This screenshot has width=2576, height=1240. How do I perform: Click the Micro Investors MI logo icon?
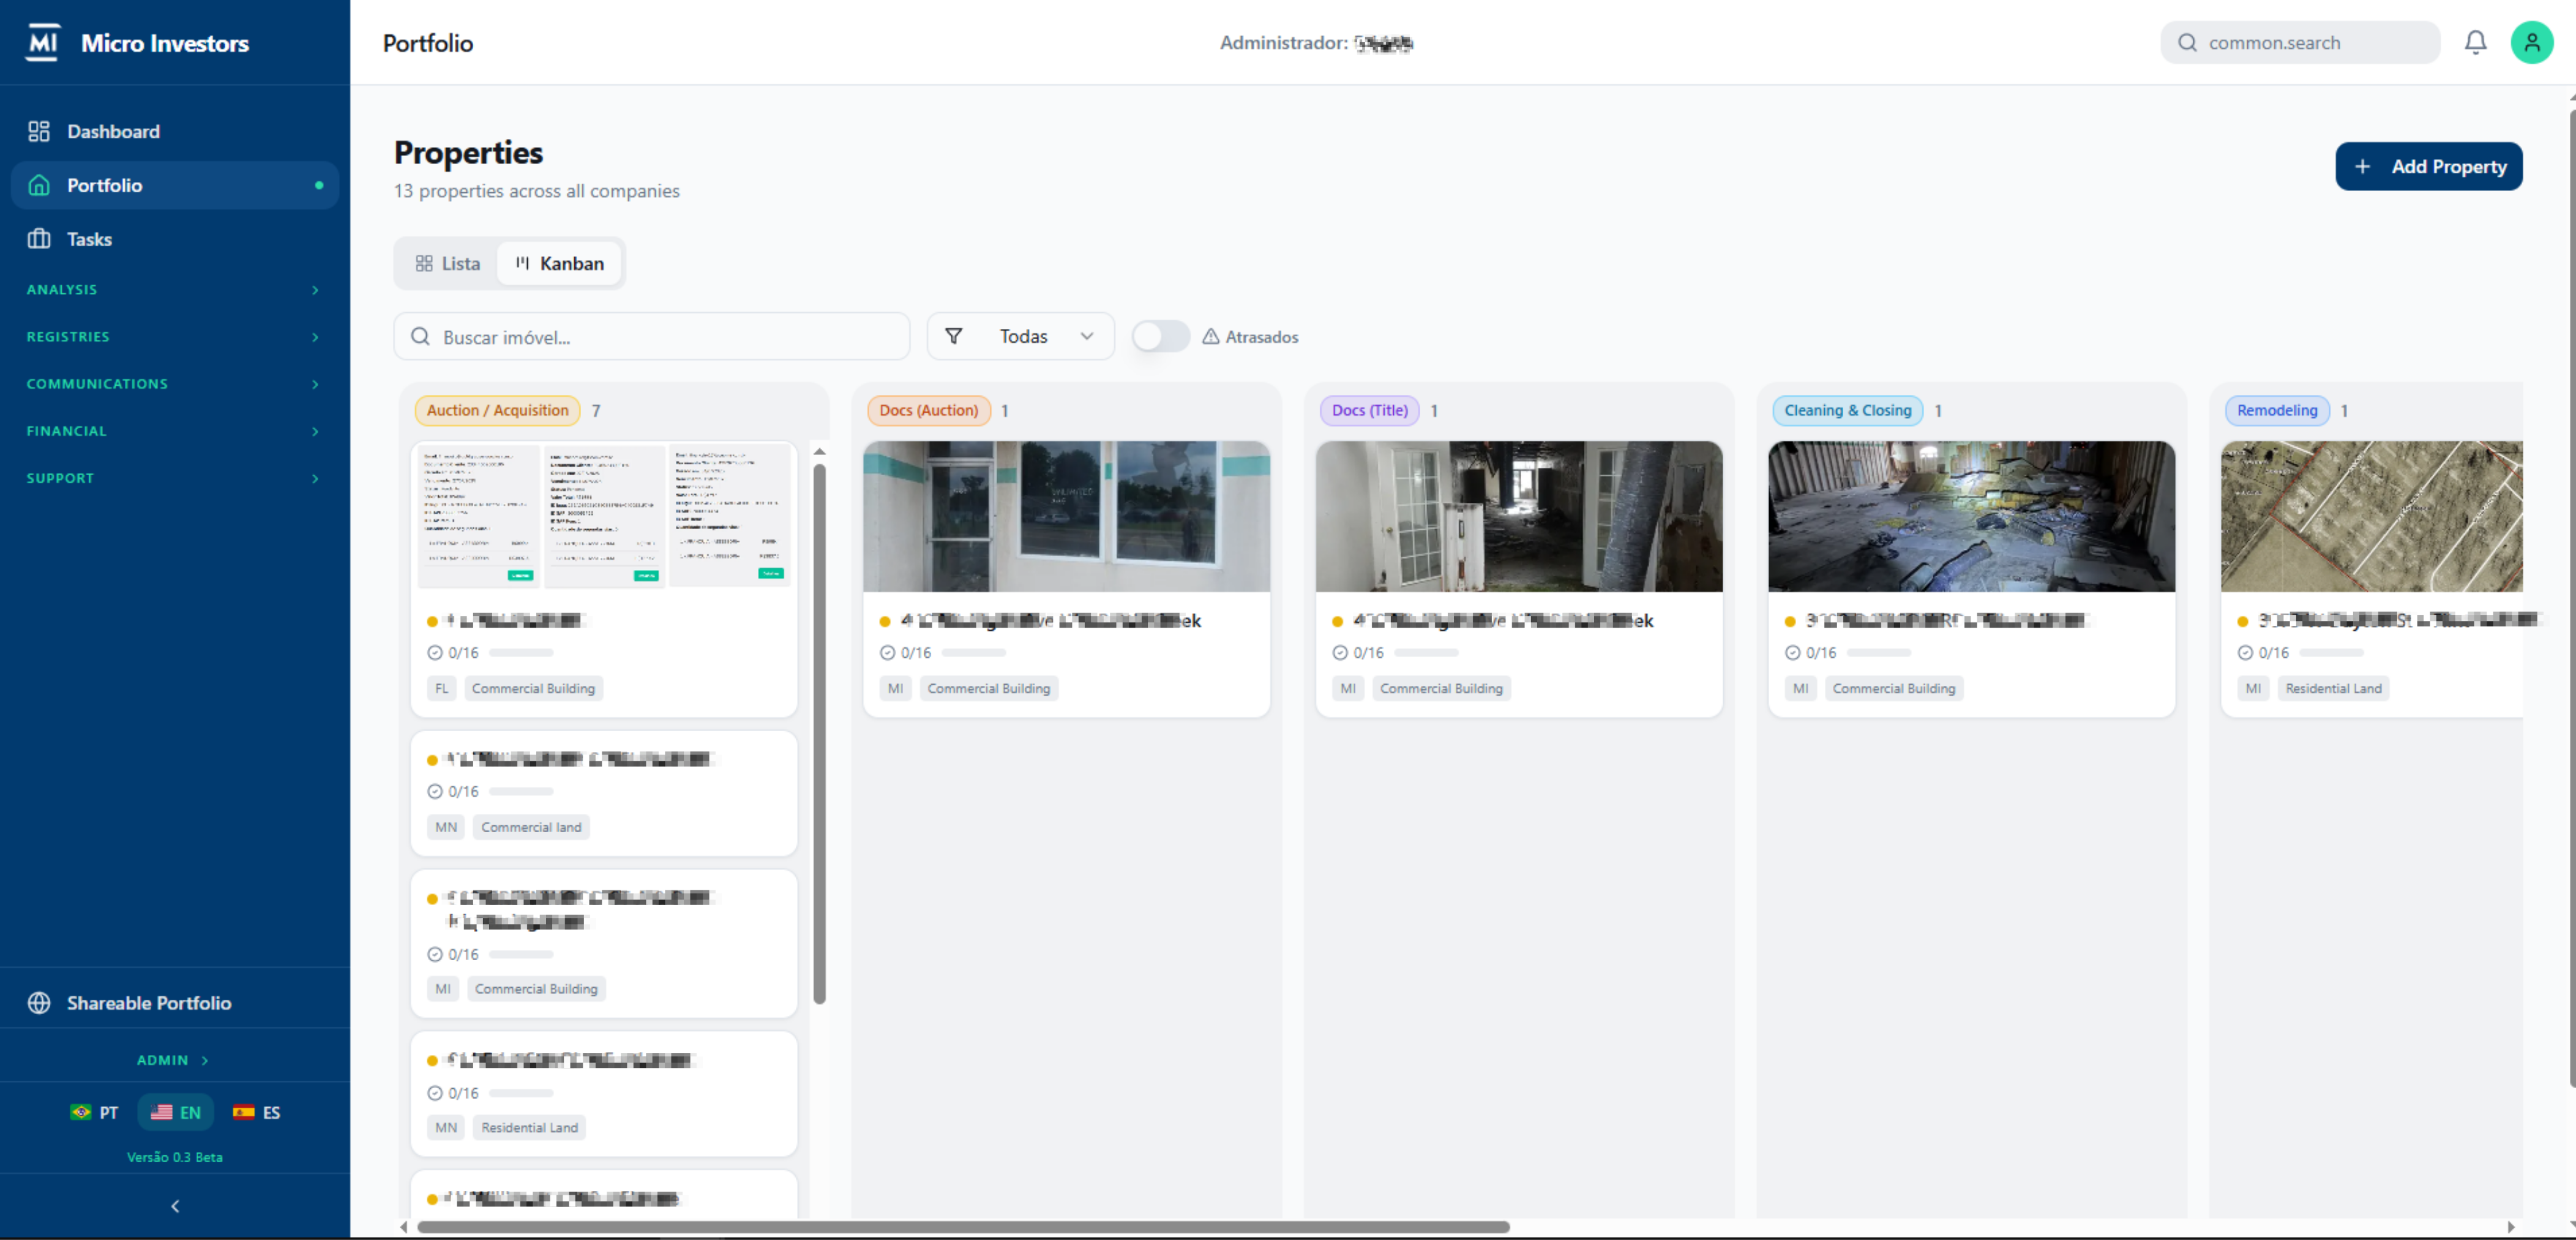pos(43,42)
